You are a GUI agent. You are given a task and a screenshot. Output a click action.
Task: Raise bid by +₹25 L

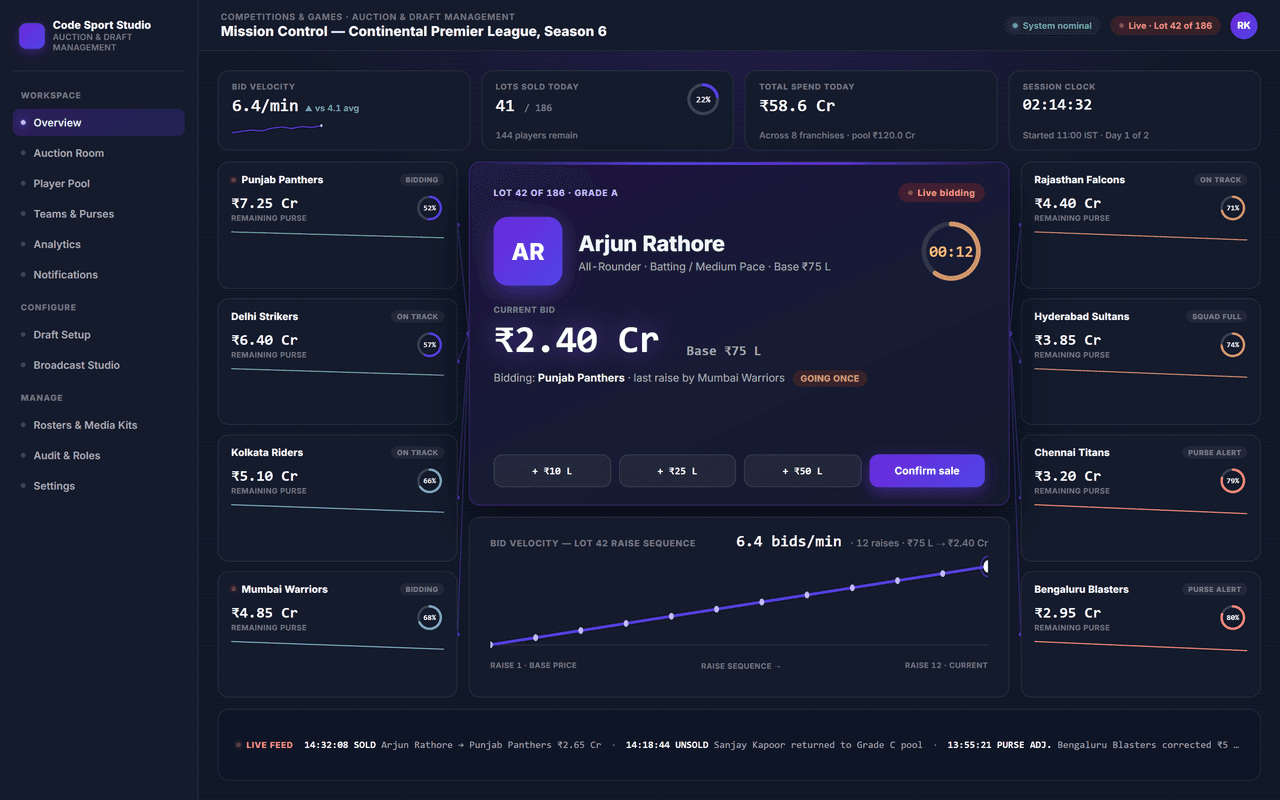pyautogui.click(x=677, y=471)
